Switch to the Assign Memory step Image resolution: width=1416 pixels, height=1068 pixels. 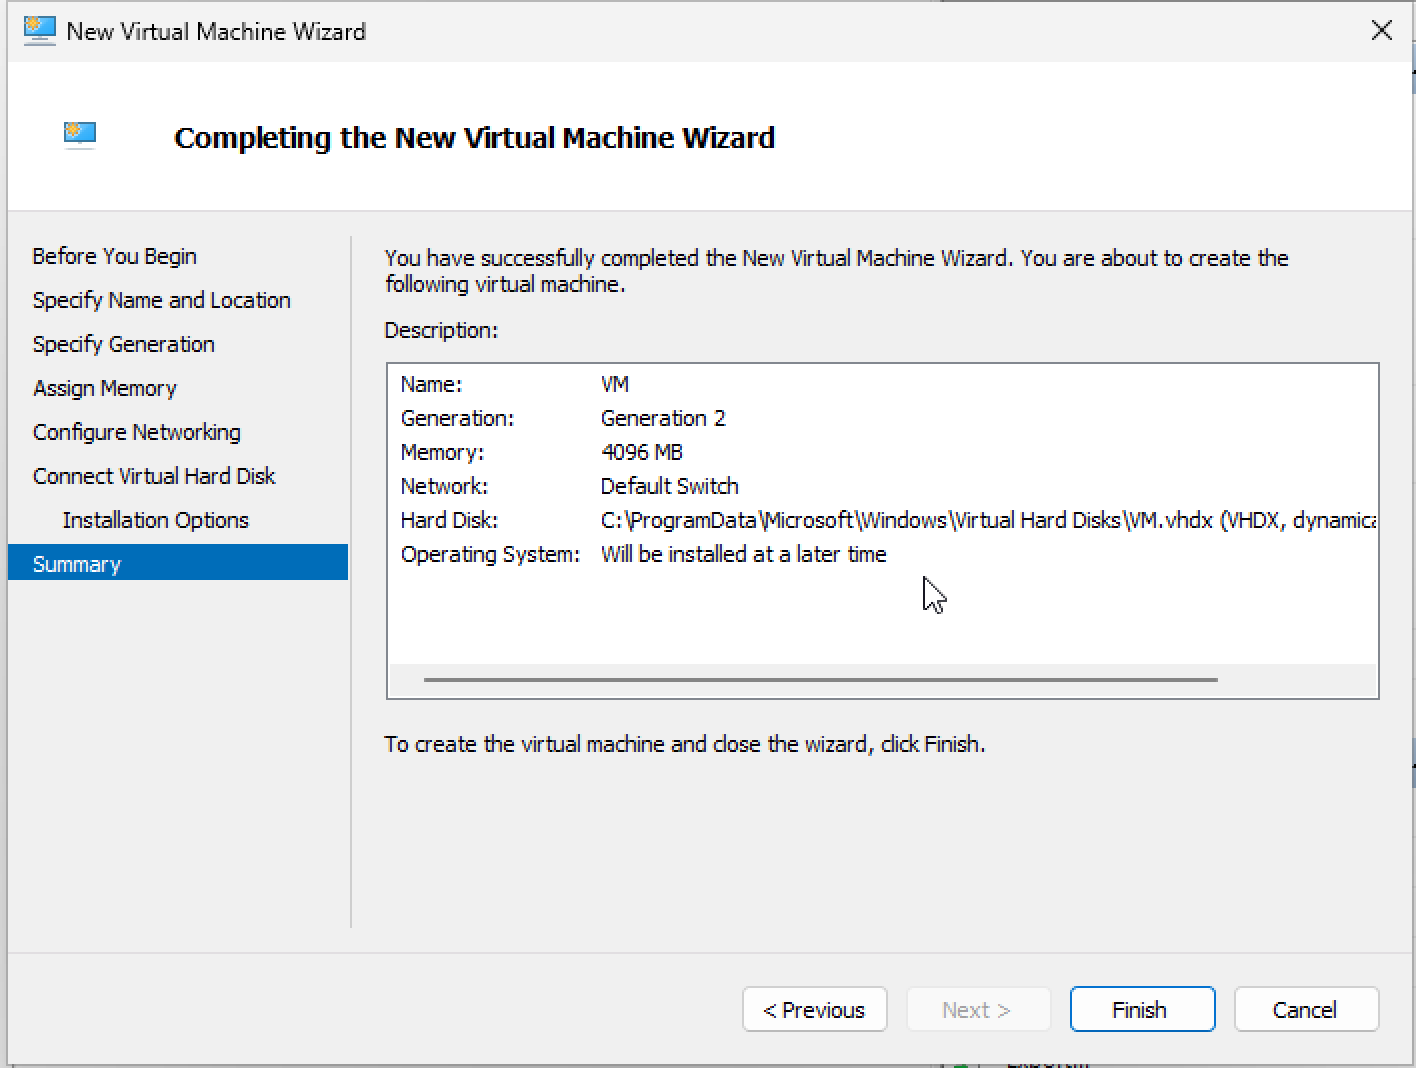104,388
